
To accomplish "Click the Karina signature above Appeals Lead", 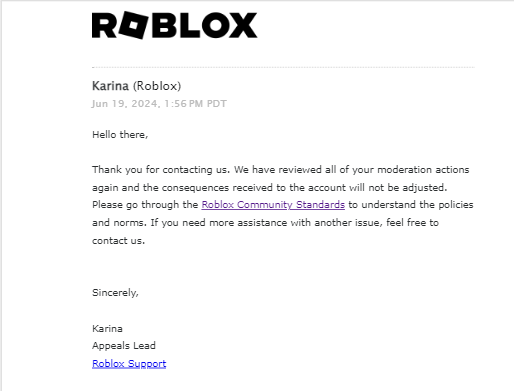I will point(107,329).
